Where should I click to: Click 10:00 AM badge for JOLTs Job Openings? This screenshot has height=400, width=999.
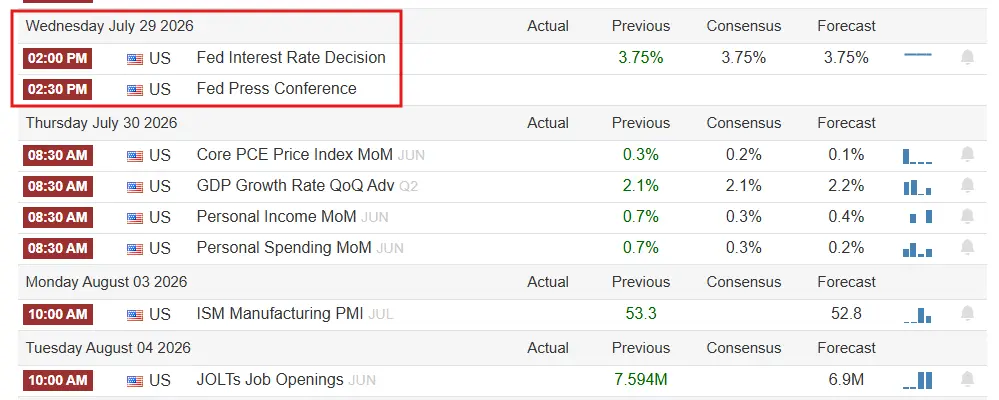click(x=58, y=380)
